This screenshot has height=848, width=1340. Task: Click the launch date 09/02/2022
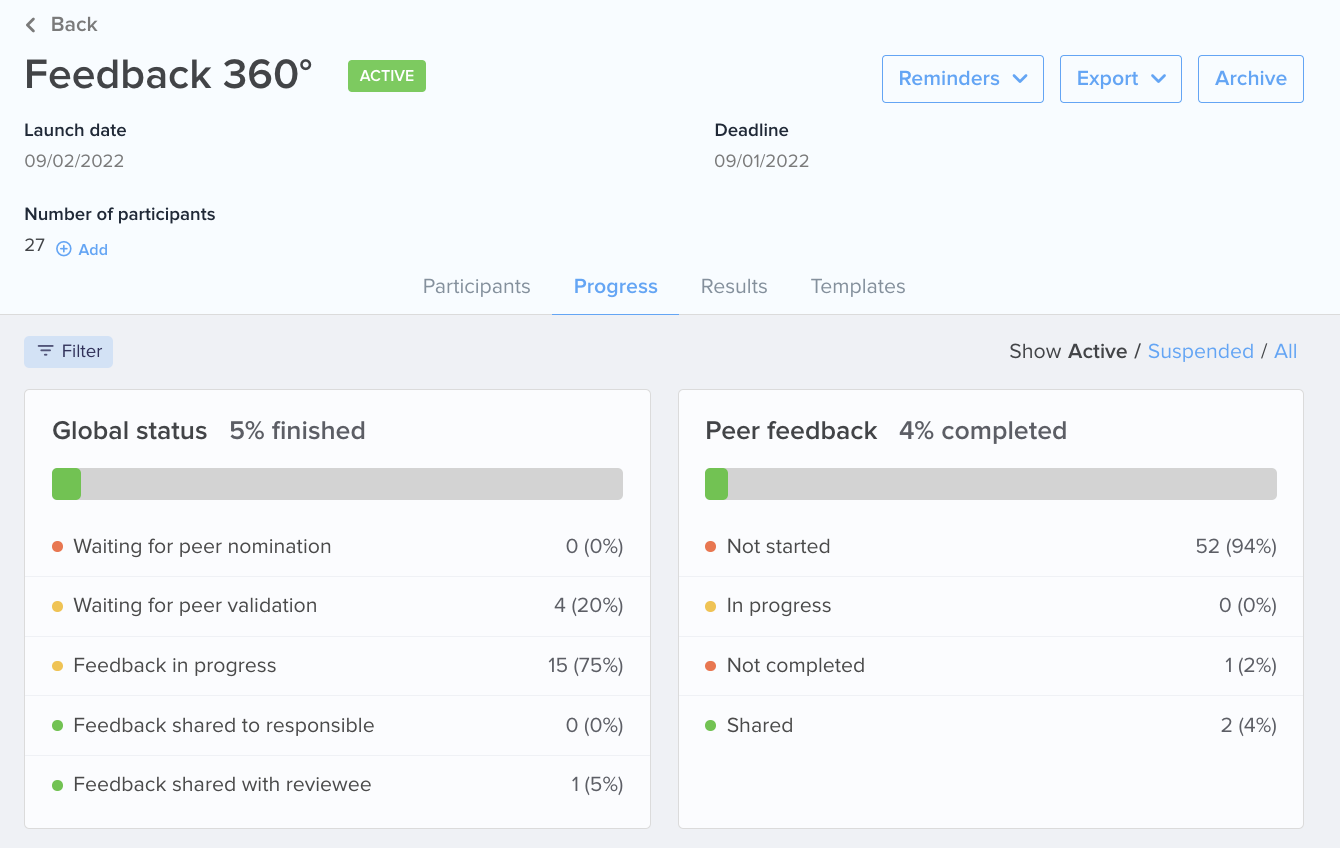[x=74, y=161]
